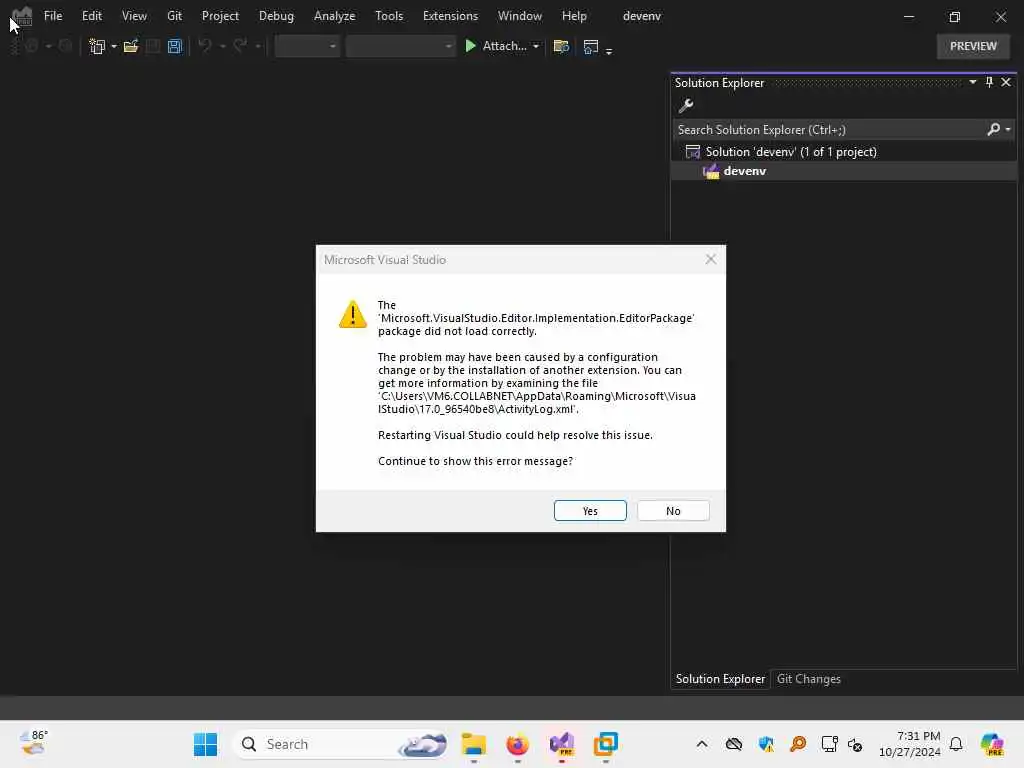Screen dimensions: 1024x768
Task: Open the Project menu
Action: click(x=220, y=16)
